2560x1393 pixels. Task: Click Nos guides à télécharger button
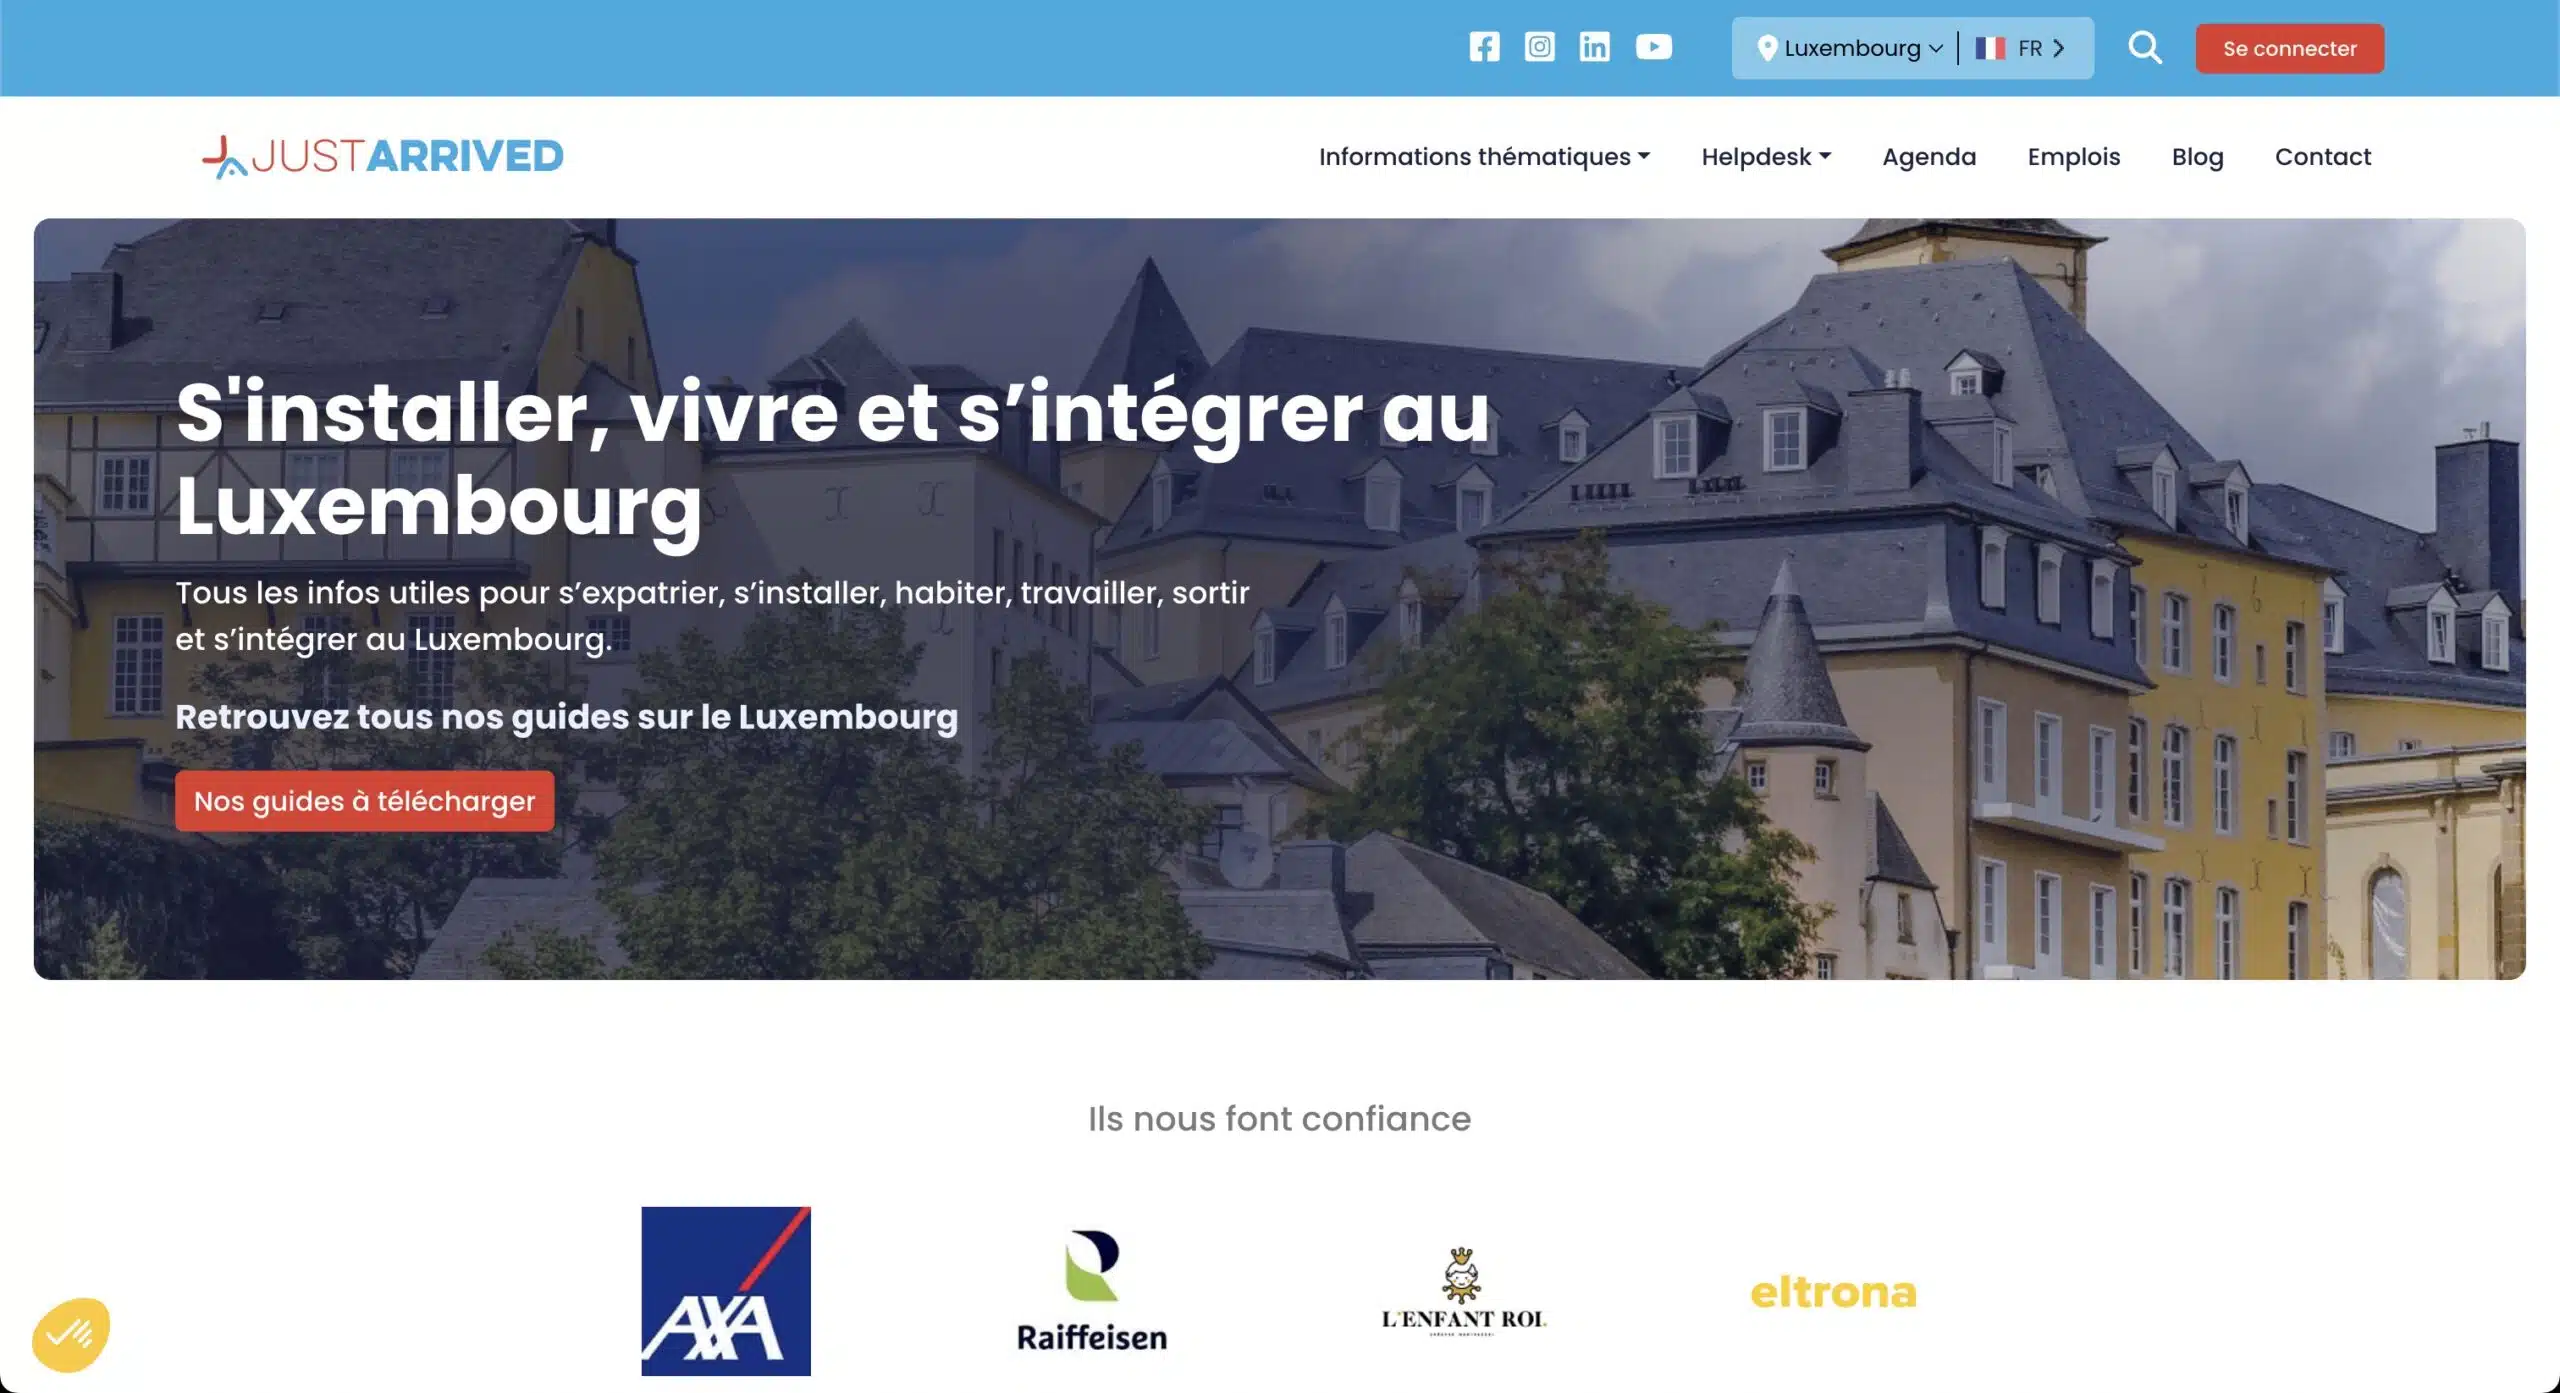point(364,801)
